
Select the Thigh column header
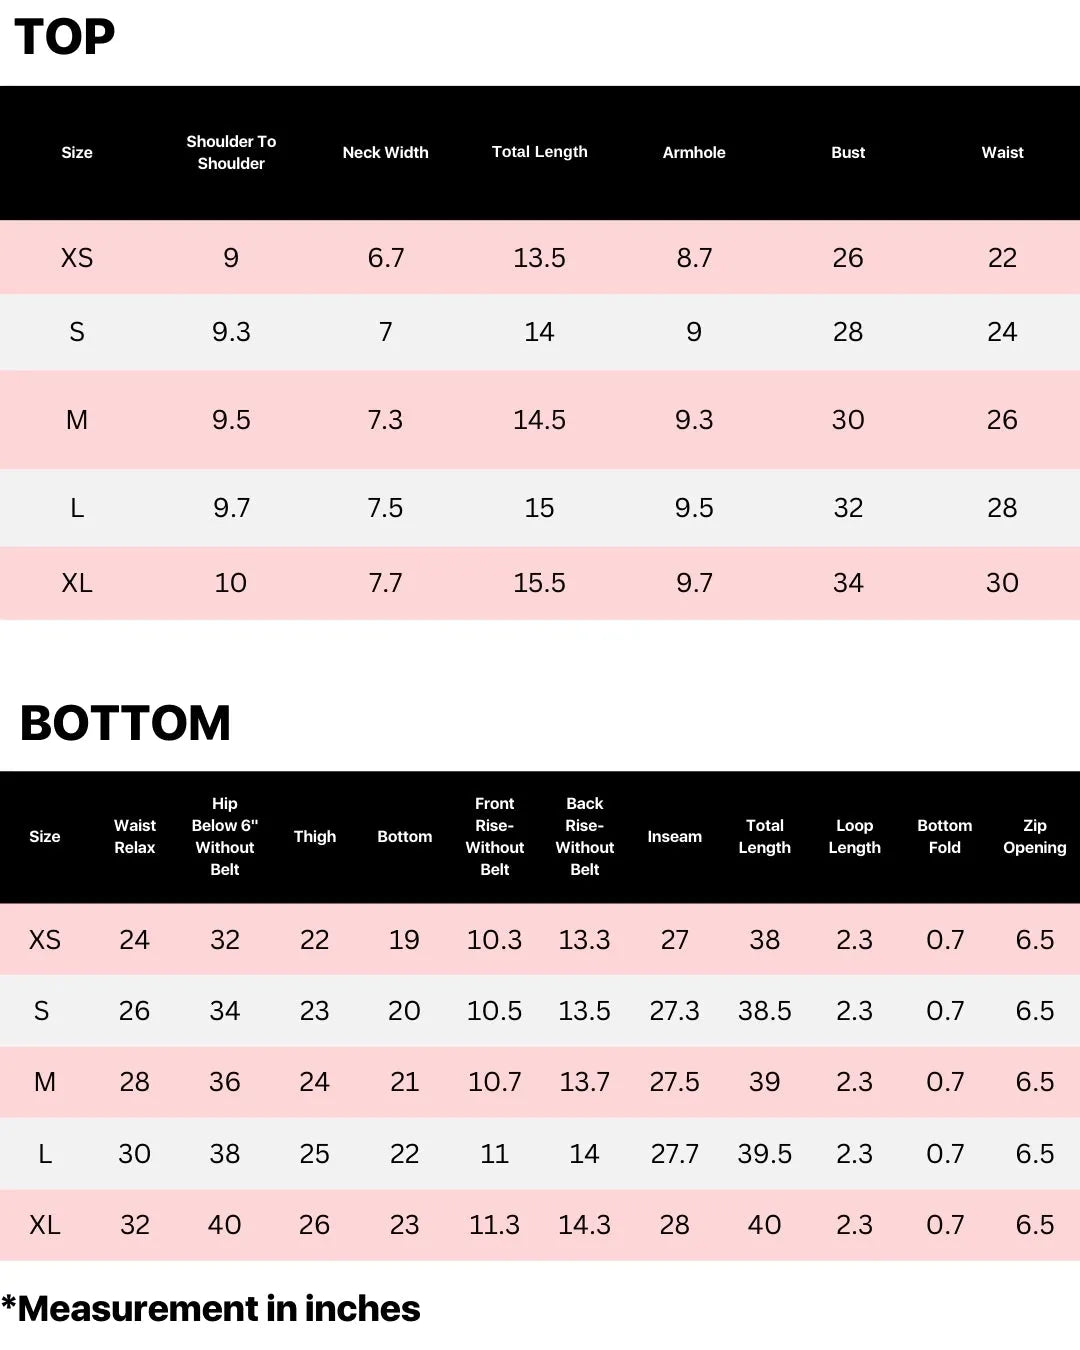[315, 836]
